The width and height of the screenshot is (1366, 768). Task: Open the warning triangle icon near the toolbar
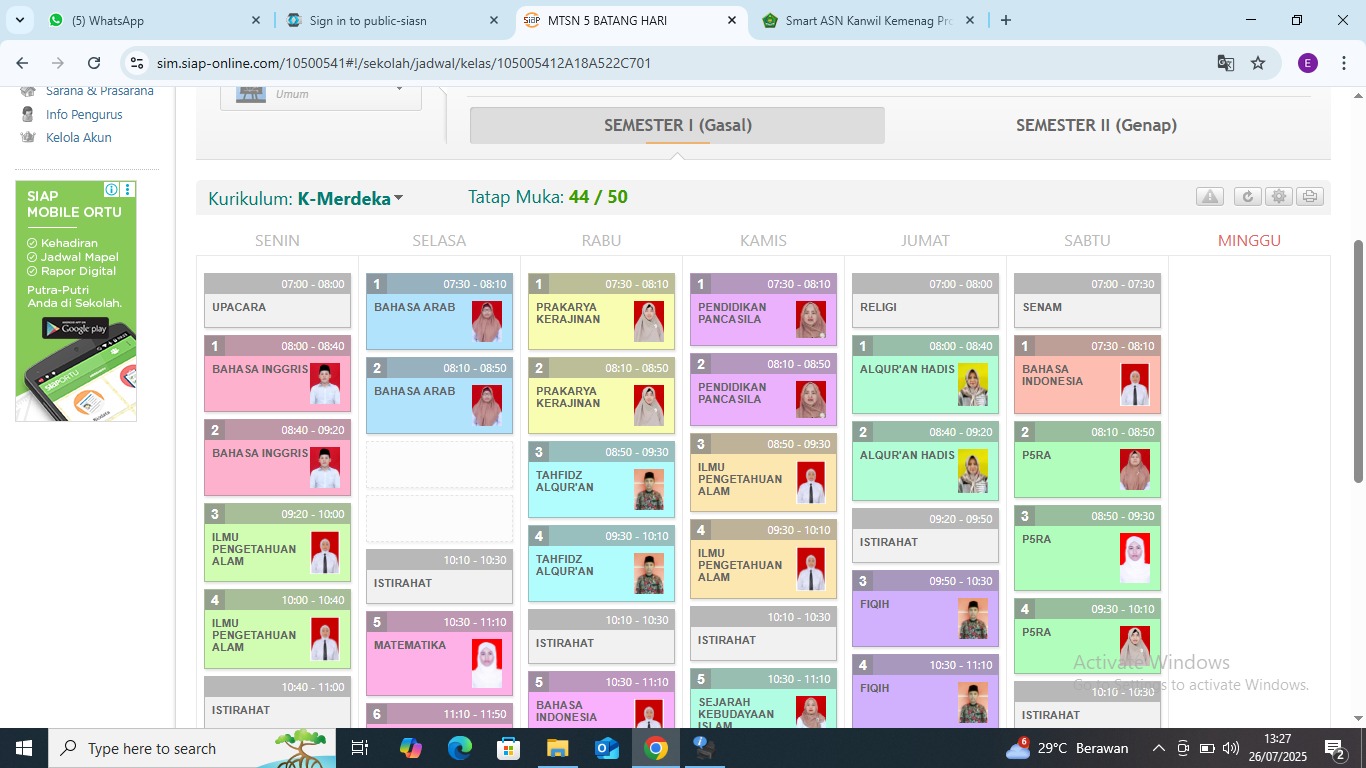tap(1209, 196)
